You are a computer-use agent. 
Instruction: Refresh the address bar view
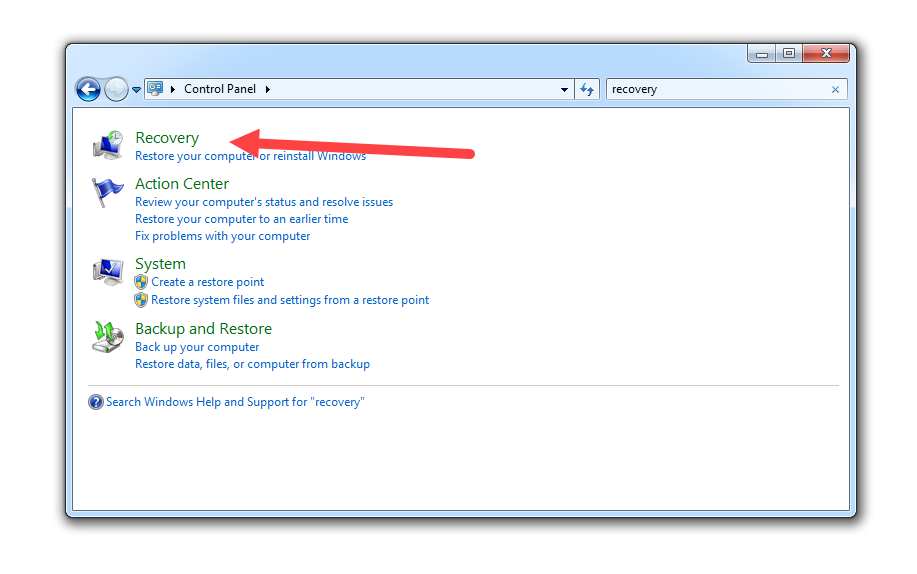point(587,90)
